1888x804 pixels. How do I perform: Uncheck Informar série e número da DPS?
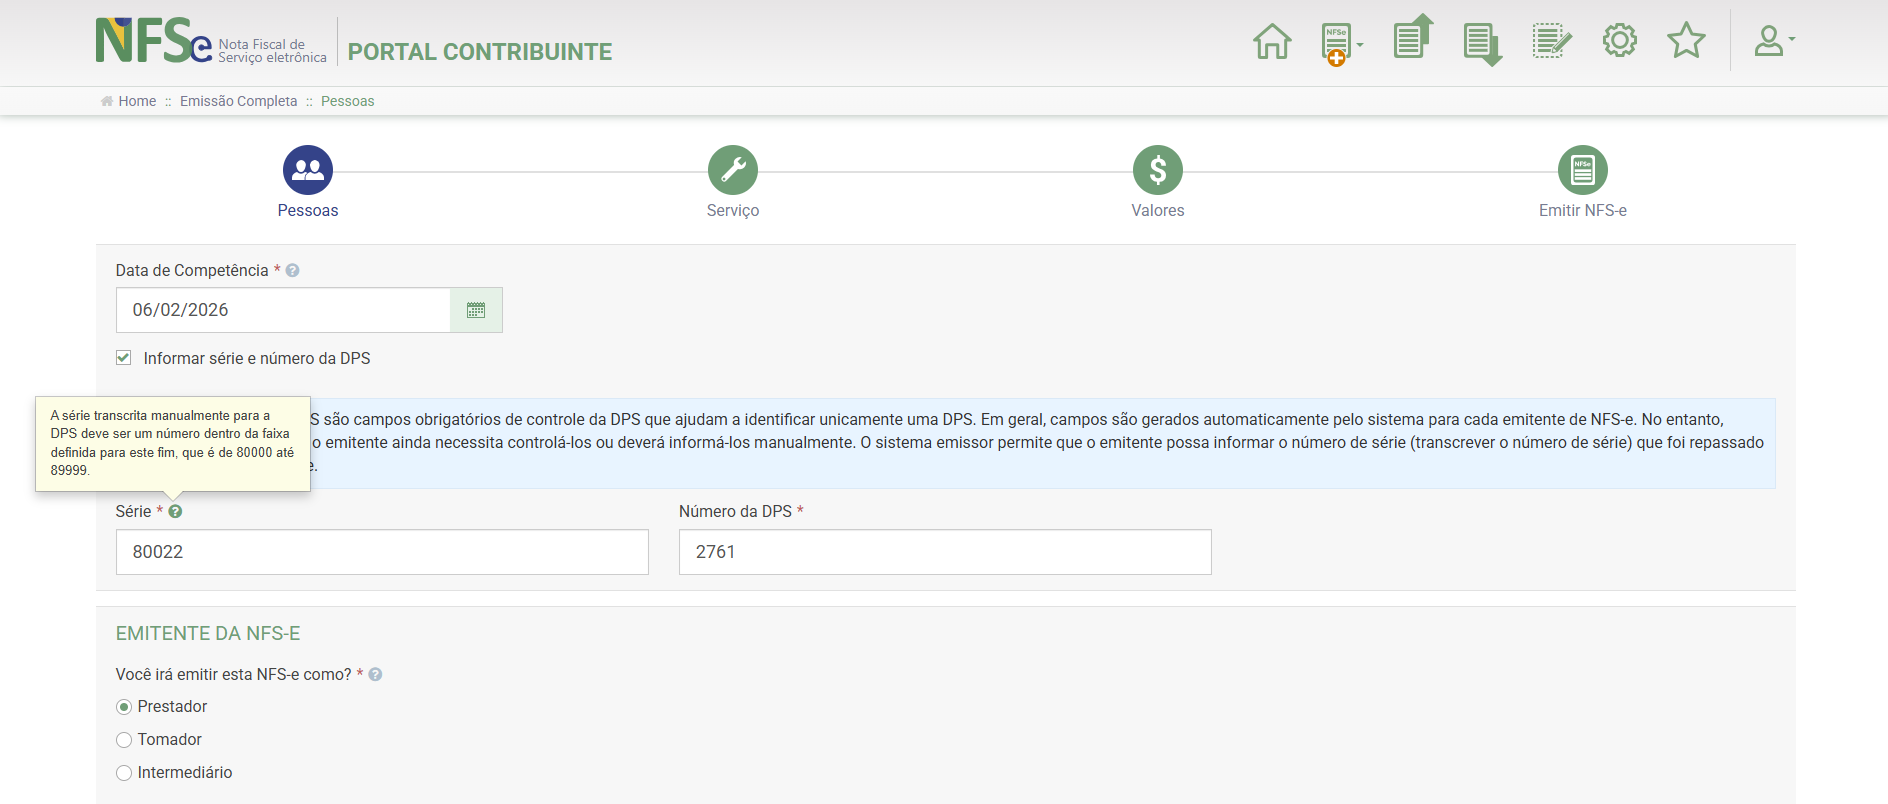tap(124, 358)
